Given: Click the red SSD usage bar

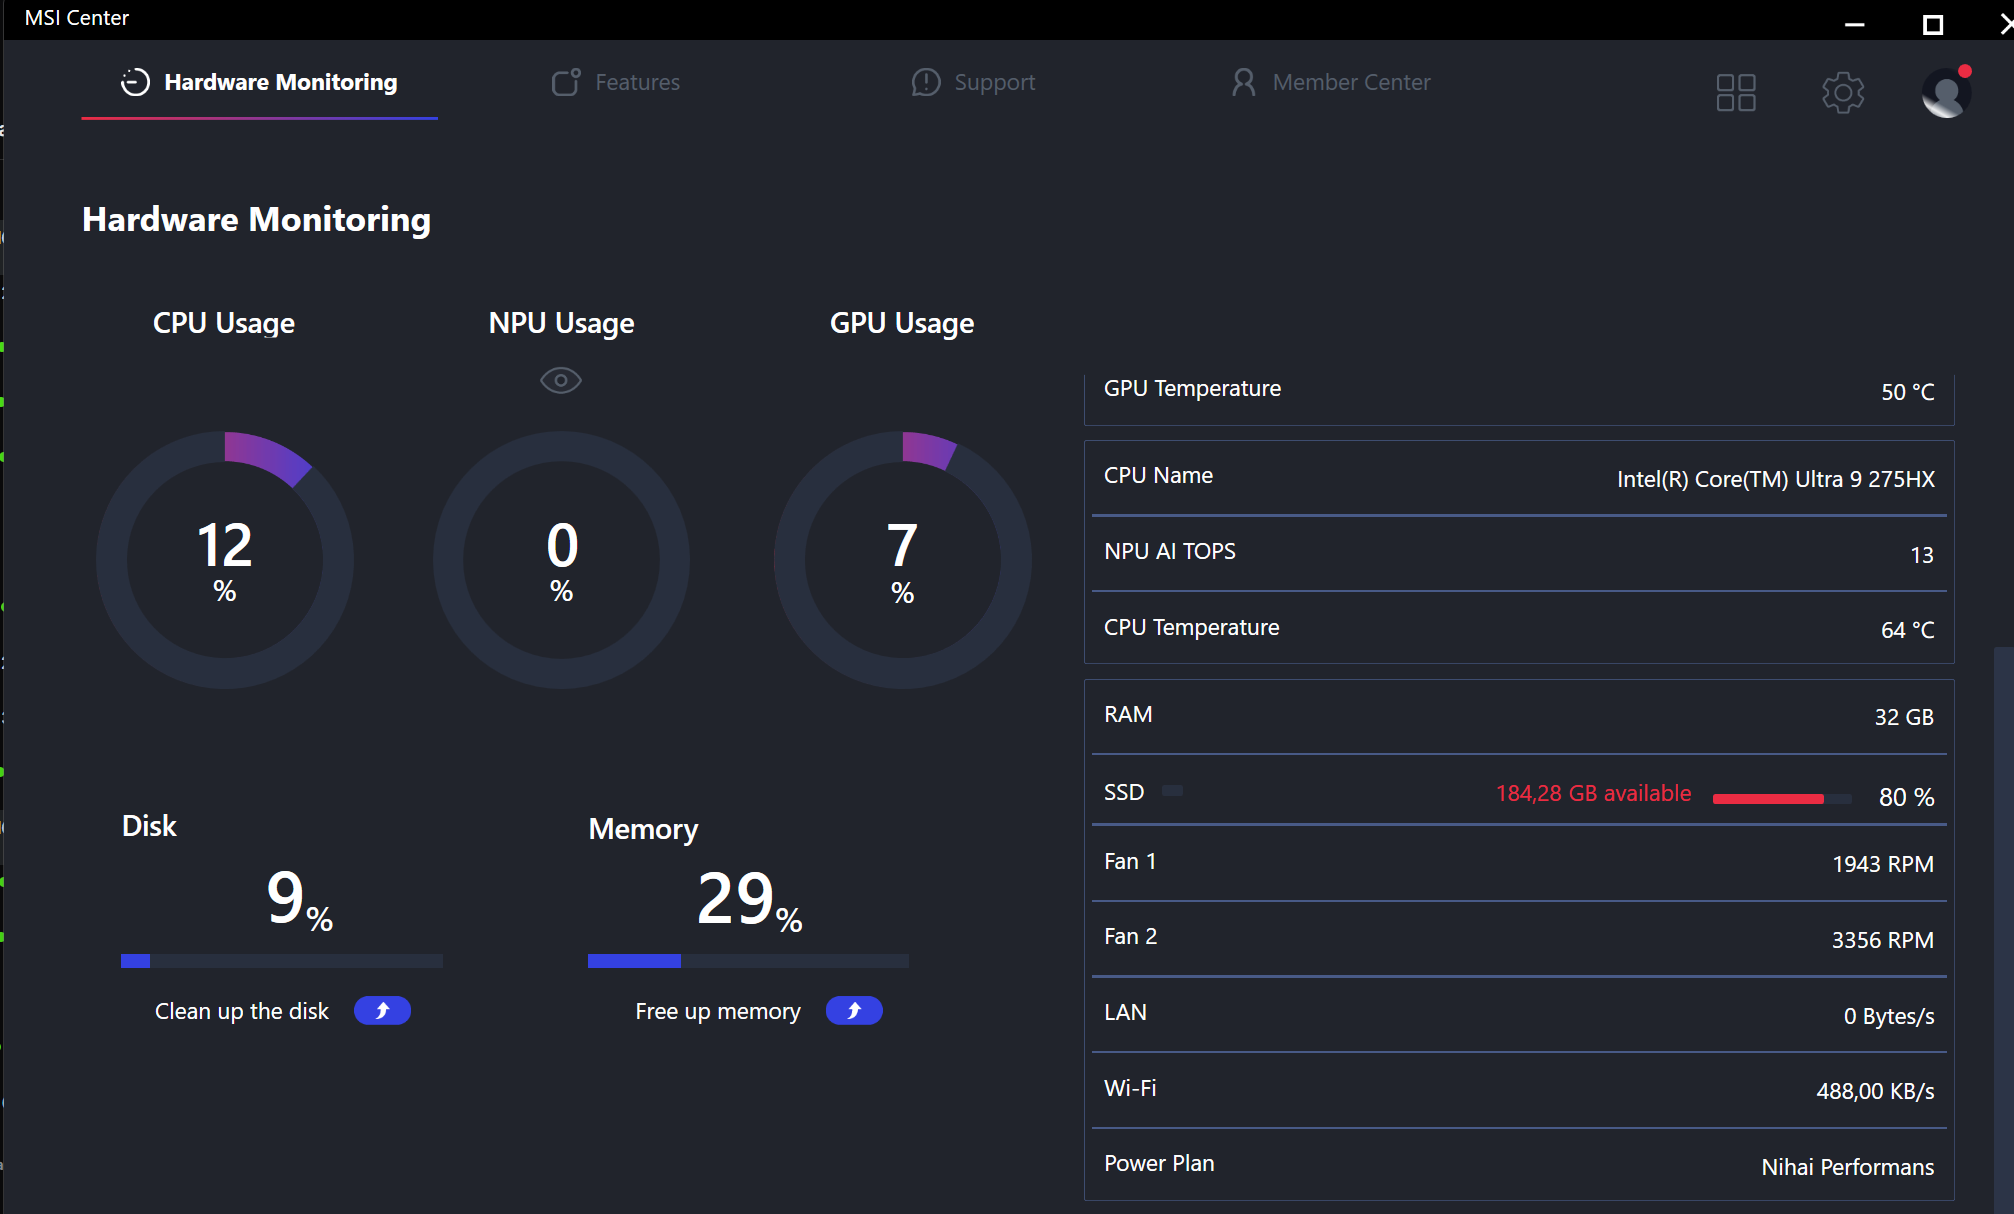Looking at the screenshot, I should point(1782,798).
